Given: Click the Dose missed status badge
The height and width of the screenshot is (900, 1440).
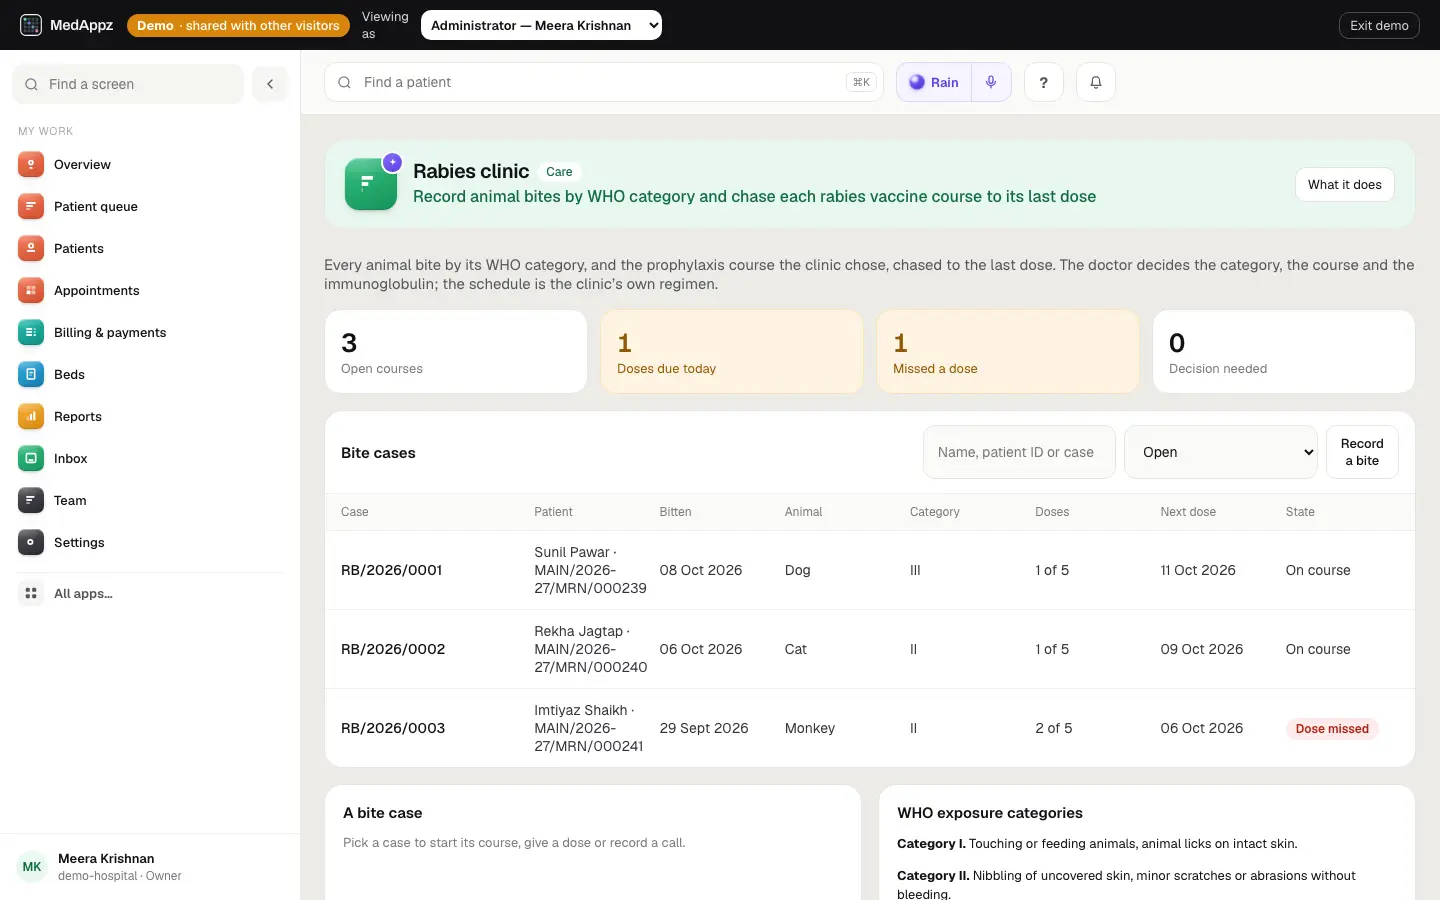Looking at the screenshot, I should click(1332, 729).
